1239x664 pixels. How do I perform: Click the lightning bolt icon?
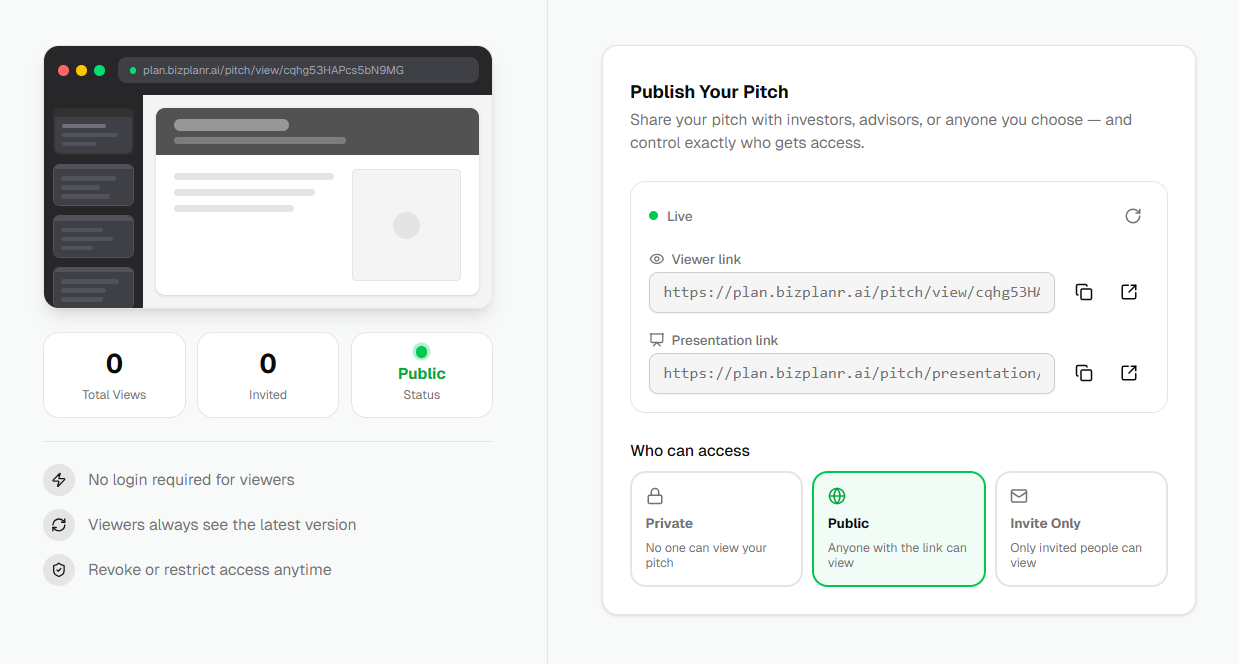[59, 480]
